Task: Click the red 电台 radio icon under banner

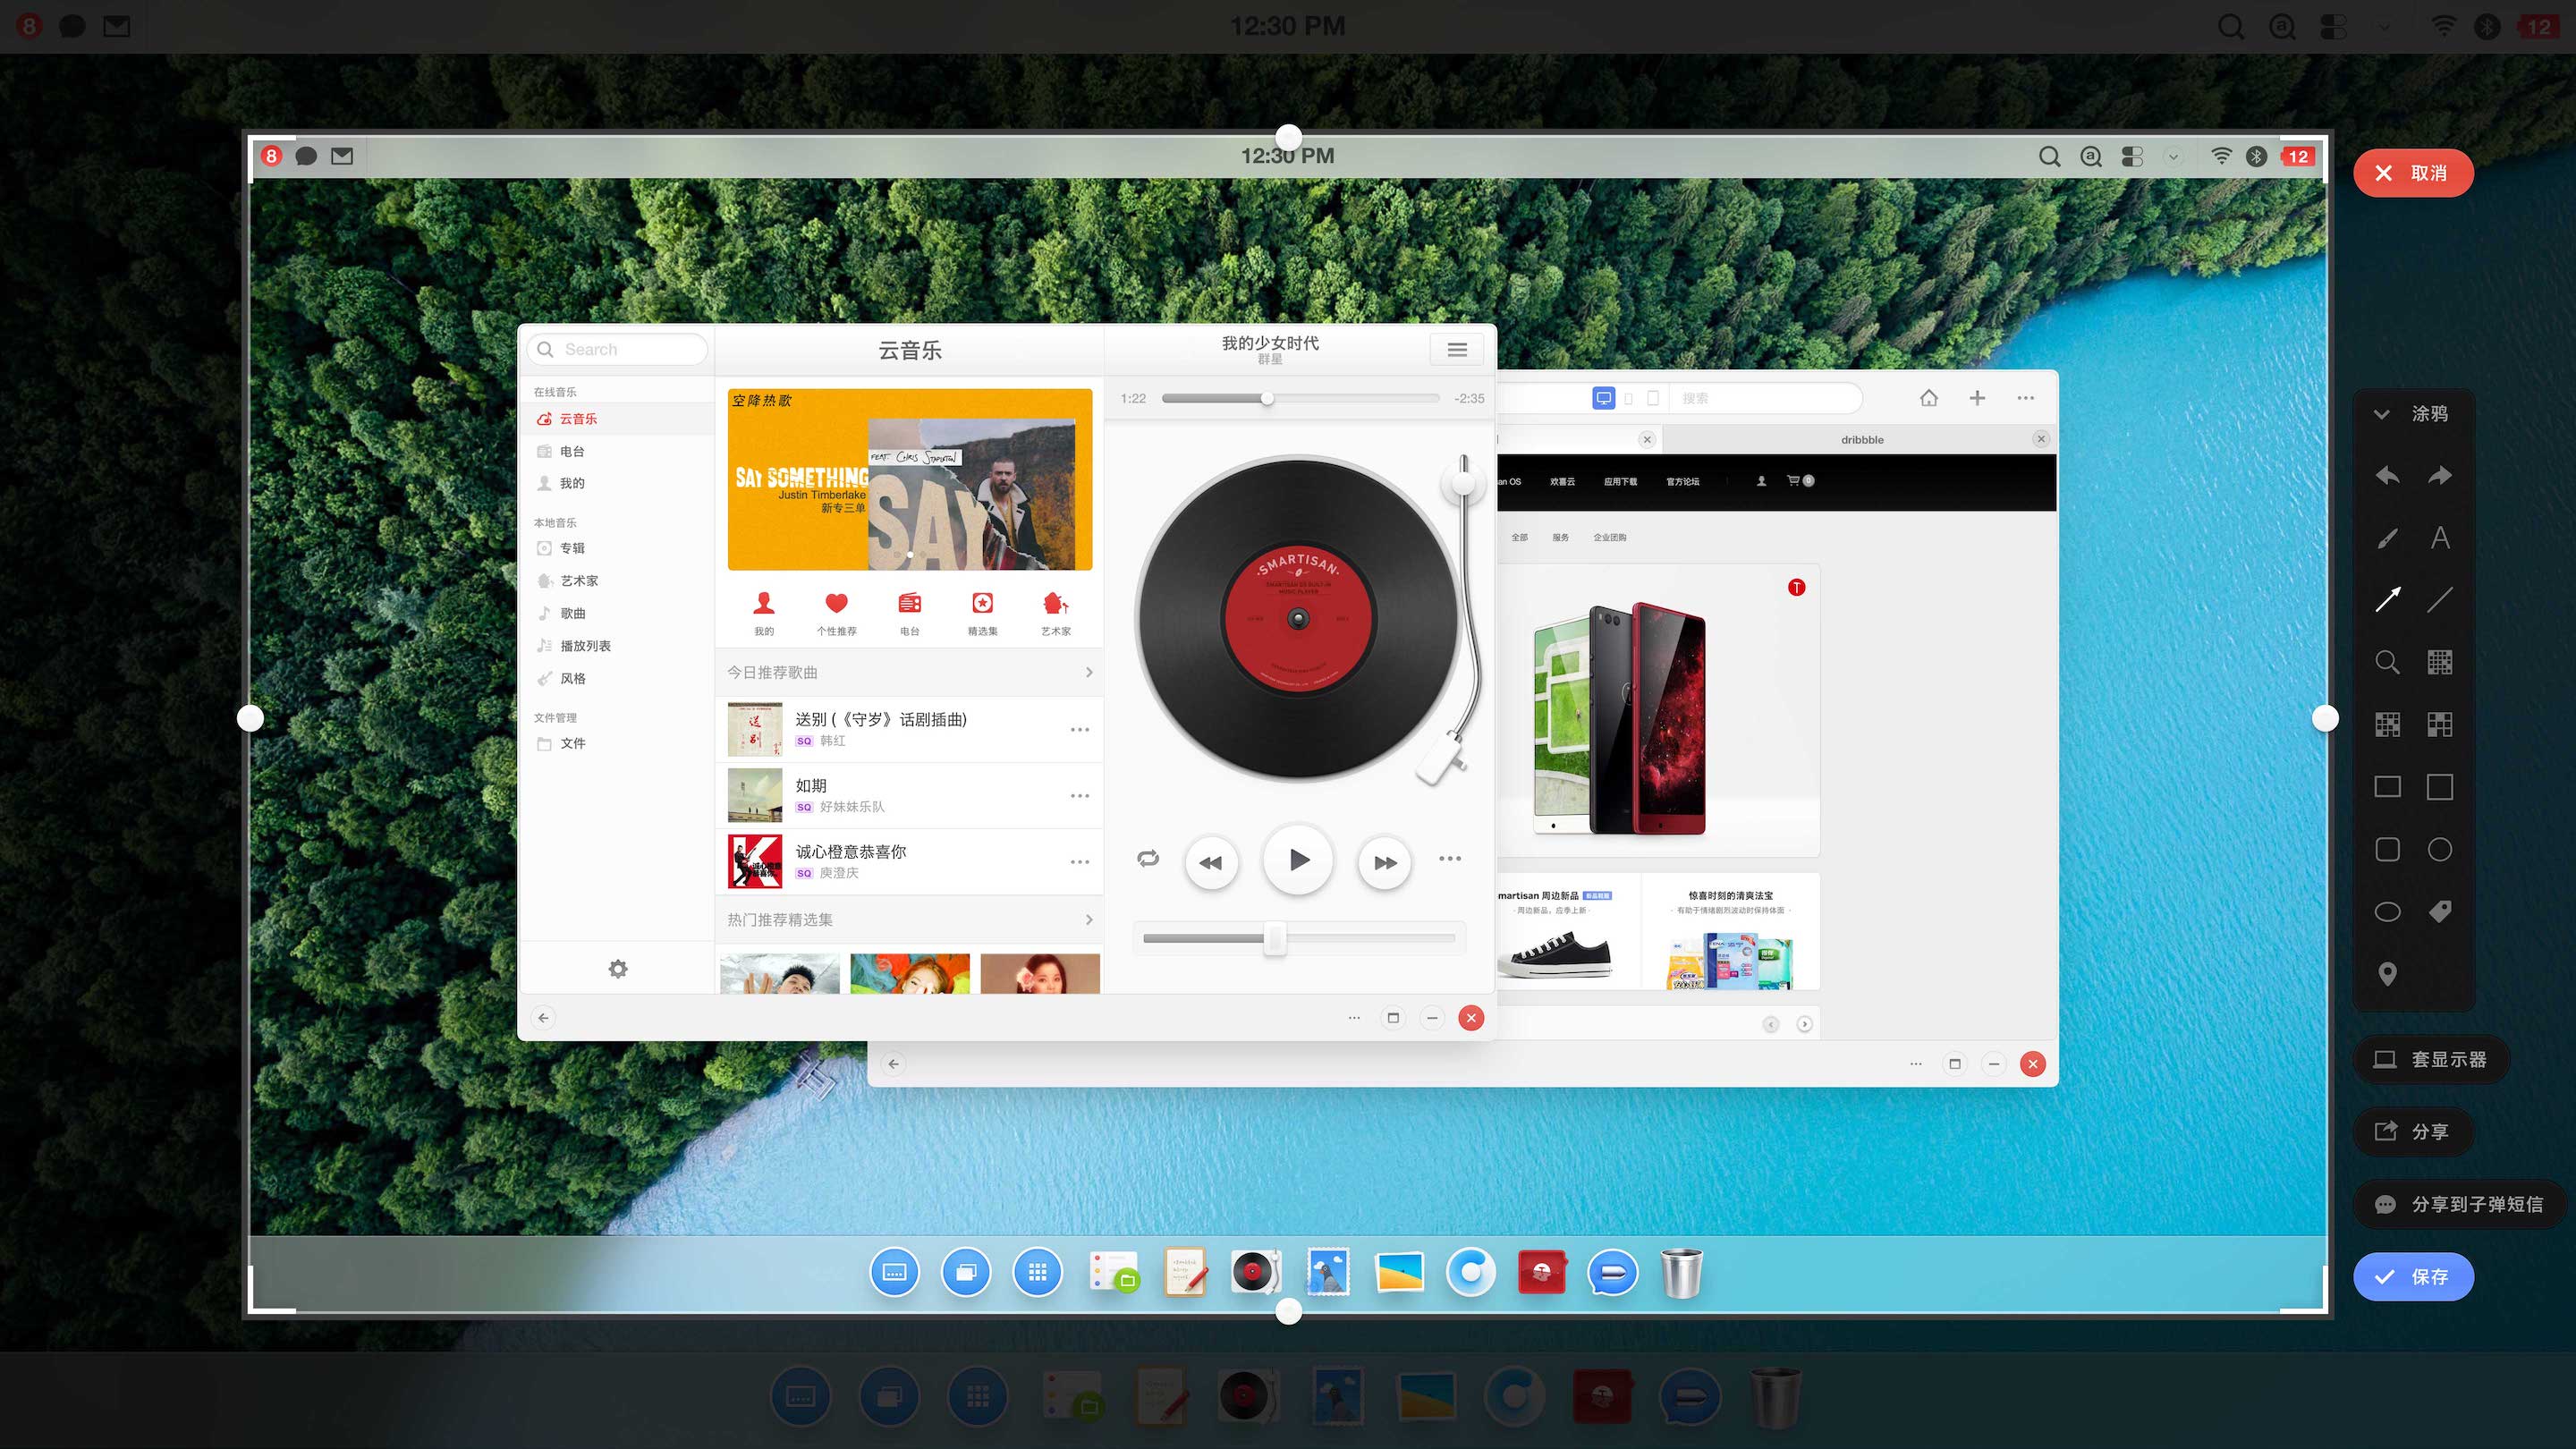Action: [910, 603]
